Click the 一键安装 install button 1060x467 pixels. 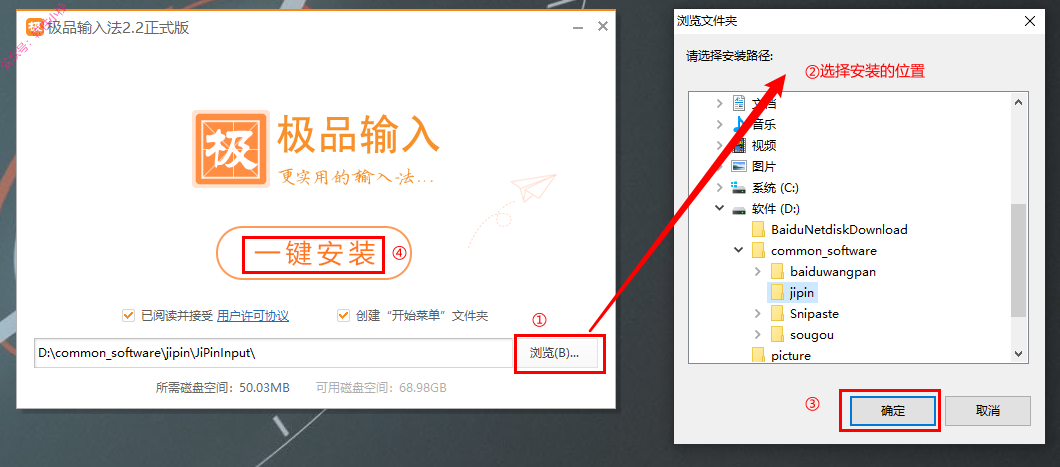pyautogui.click(x=314, y=254)
